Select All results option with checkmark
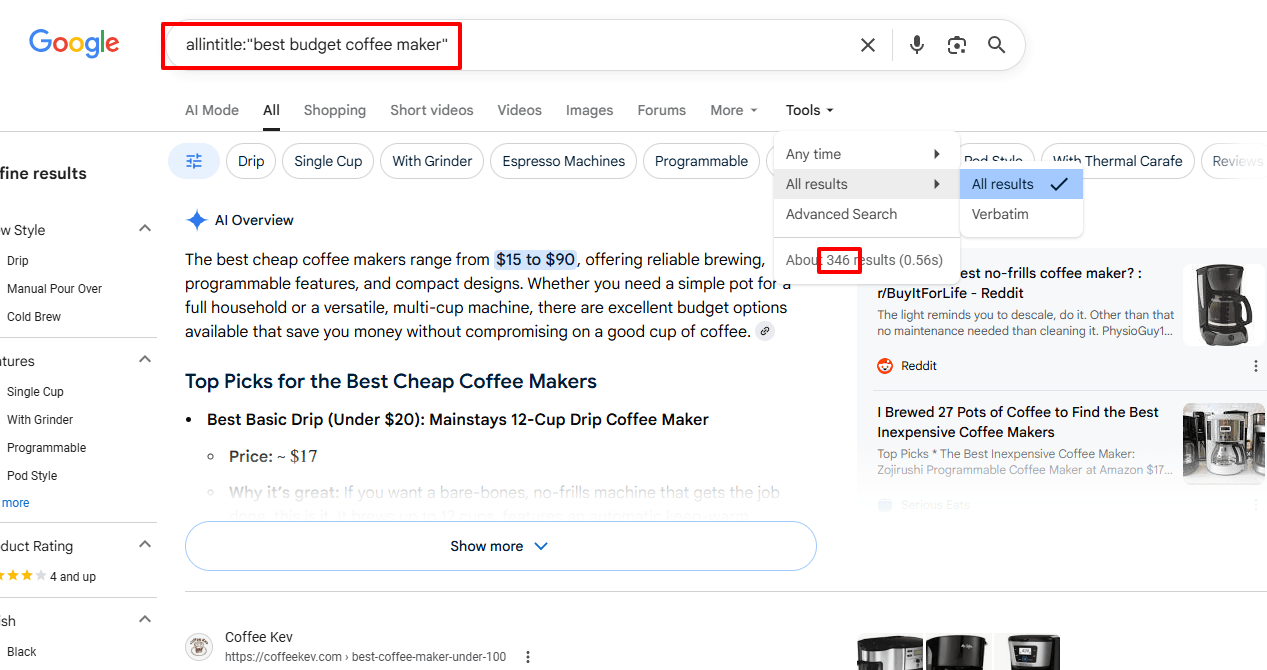 (1021, 184)
